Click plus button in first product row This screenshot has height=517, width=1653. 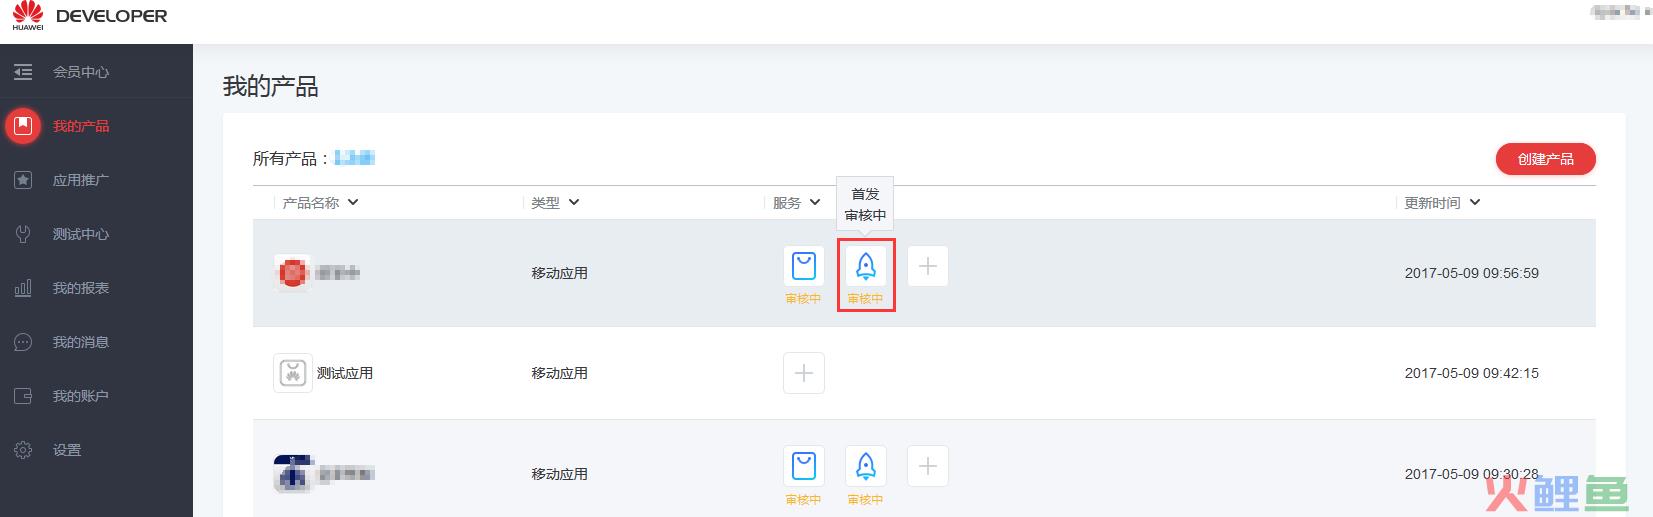(x=928, y=266)
